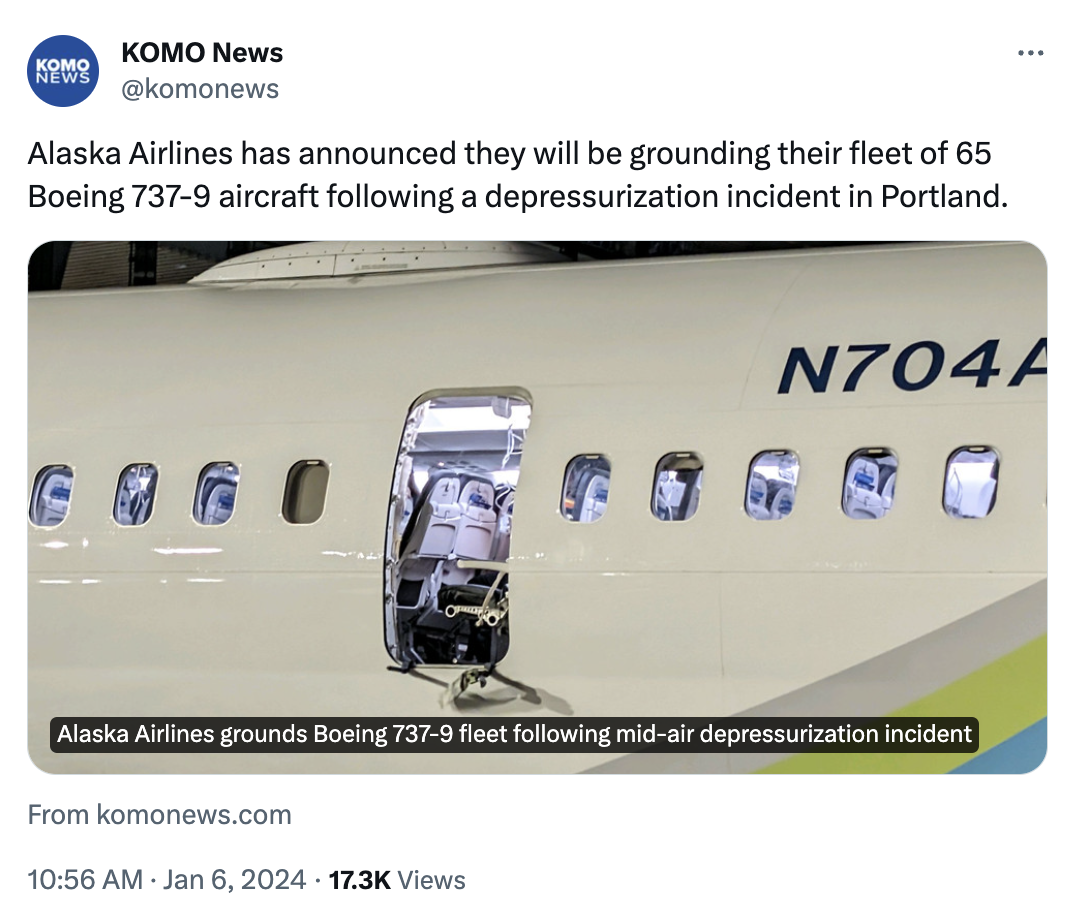The width and height of the screenshot is (1074, 914).
Task: Click the leftmost cabin window in the photo
Action: click(50, 495)
